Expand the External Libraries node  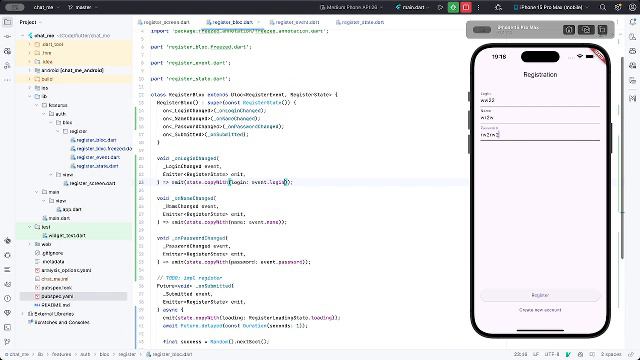[x=23, y=314]
